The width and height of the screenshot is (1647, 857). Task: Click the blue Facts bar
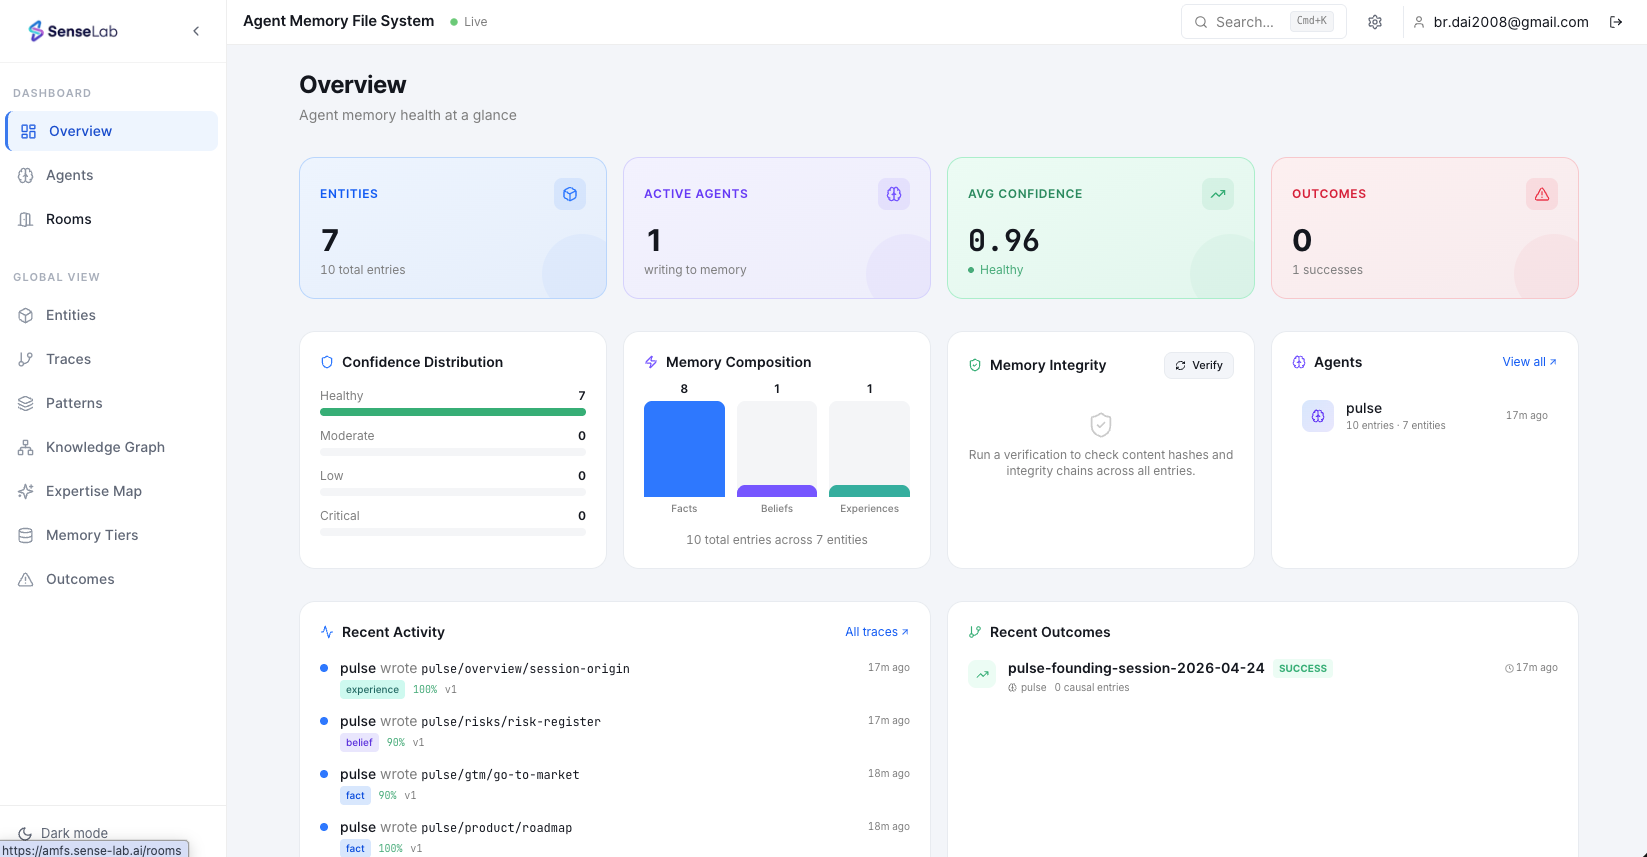[684, 449]
